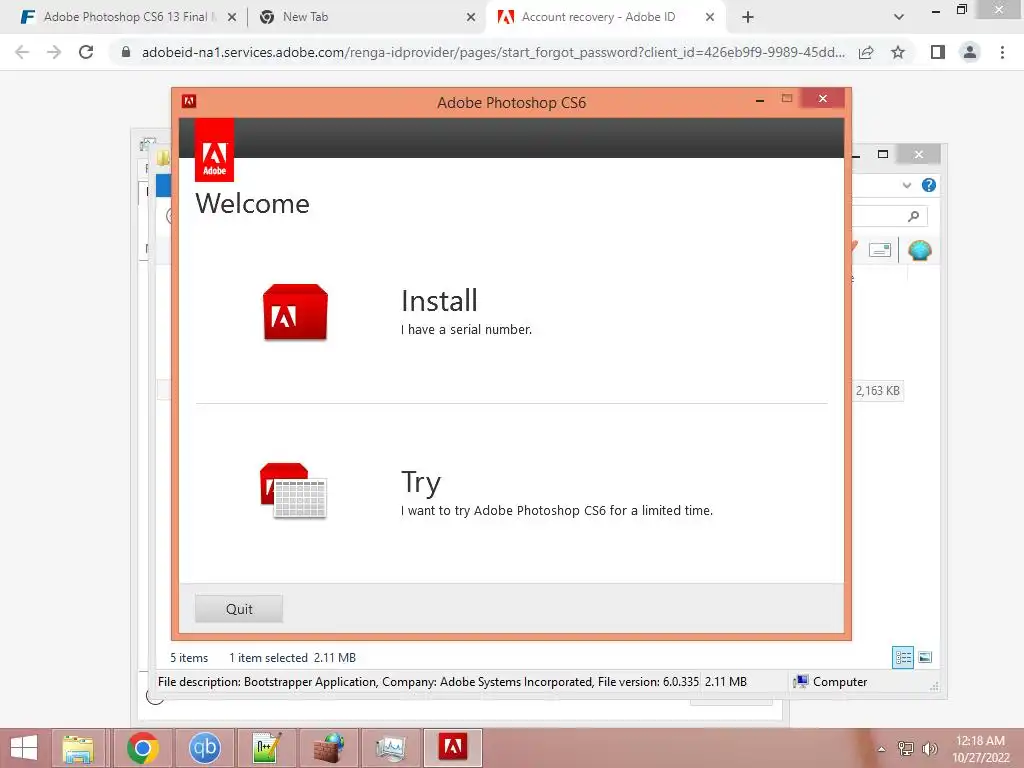Image resolution: width=1024 pixels, height=768 pixels.
Task: Switch Explorer to large thumbnails view icon
Action: pyautogui.click(x=925, y=657)
